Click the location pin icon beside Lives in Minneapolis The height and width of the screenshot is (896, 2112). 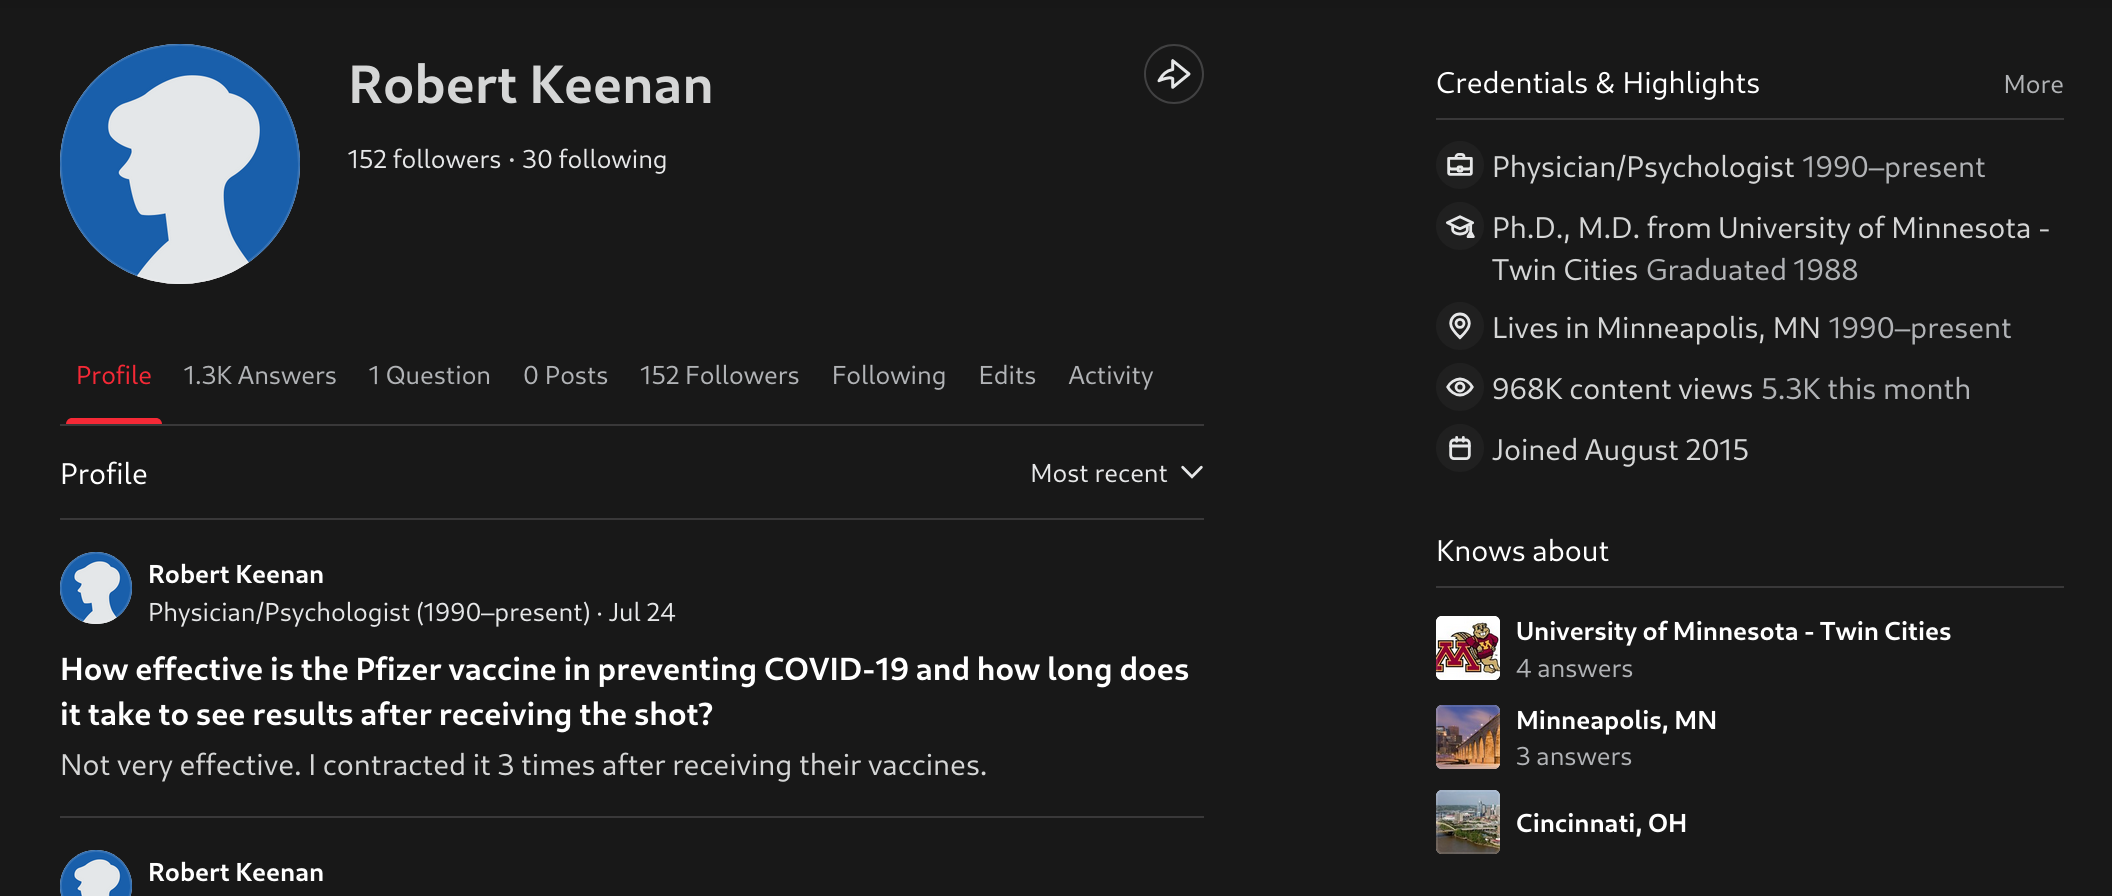coord(1460,327)
